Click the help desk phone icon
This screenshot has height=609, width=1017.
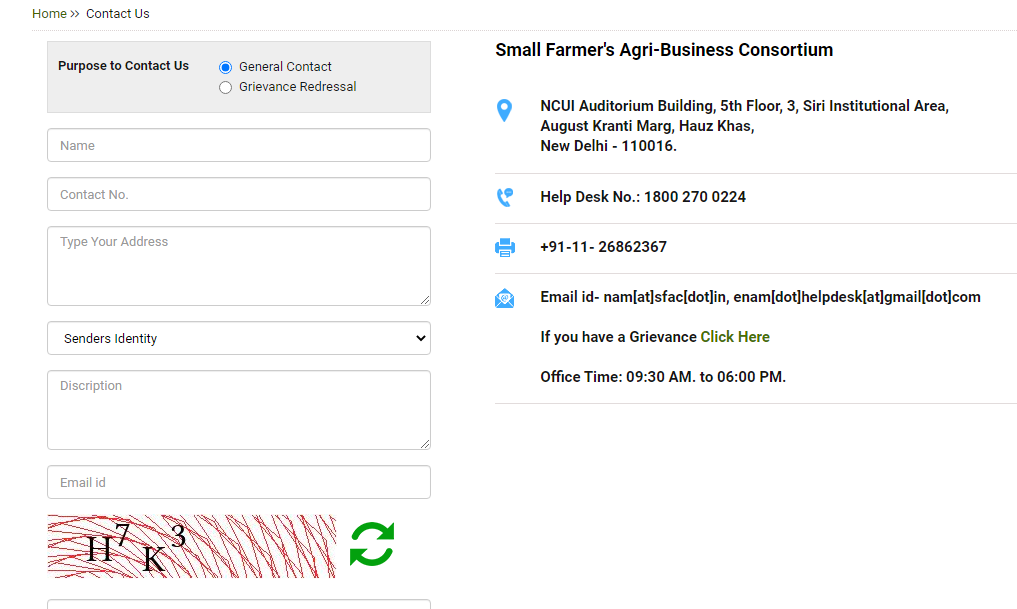coord(505,197)
